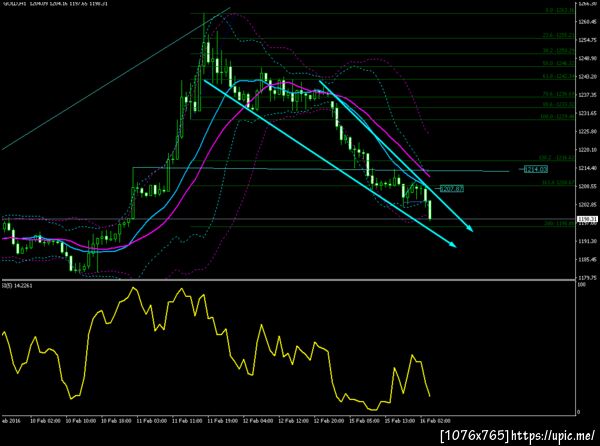Click the 16 Feb 02:00 time label
The image size is (600, 446).
click(435, 421)
